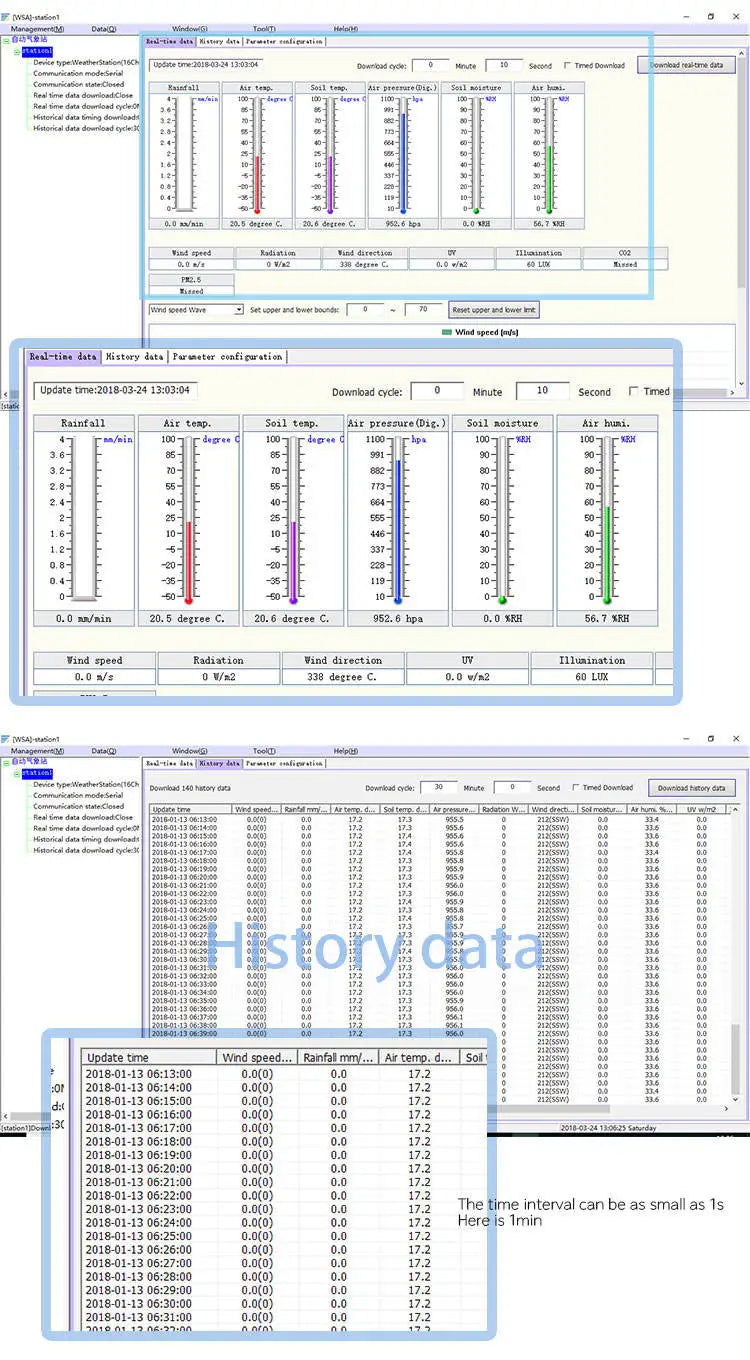This screenshot has height=1360, width=750.
Task: Select Real time data download:Close in the history window tree
Action: (83, 817)
